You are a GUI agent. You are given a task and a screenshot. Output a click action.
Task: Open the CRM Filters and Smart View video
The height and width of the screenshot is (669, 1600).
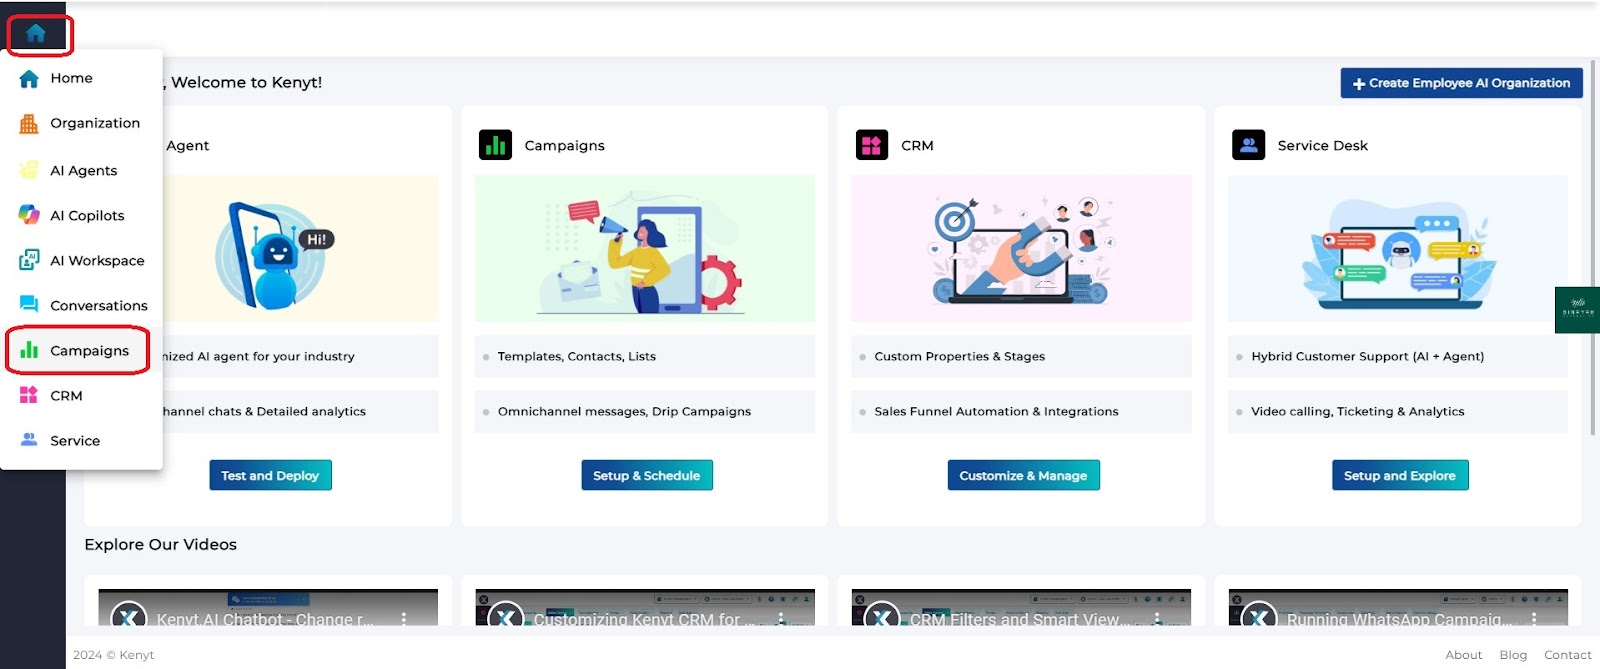(1021, 608)
